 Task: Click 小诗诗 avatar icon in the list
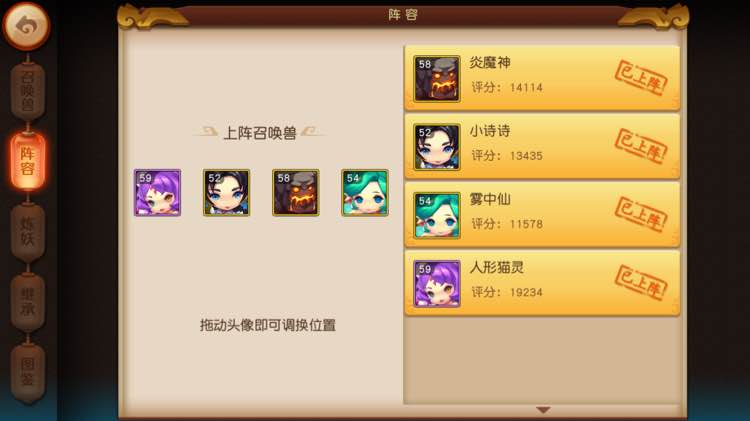click(437, 147)
